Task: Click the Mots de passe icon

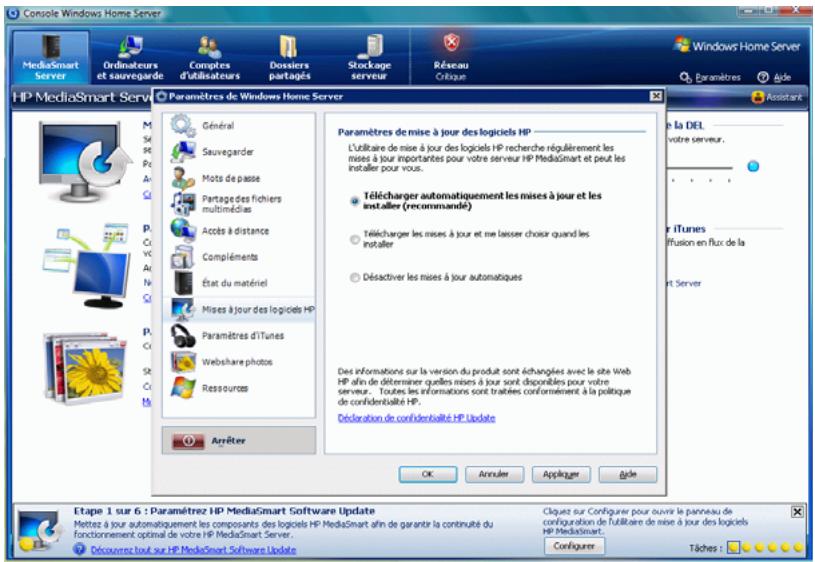Action: click(183, 178)
